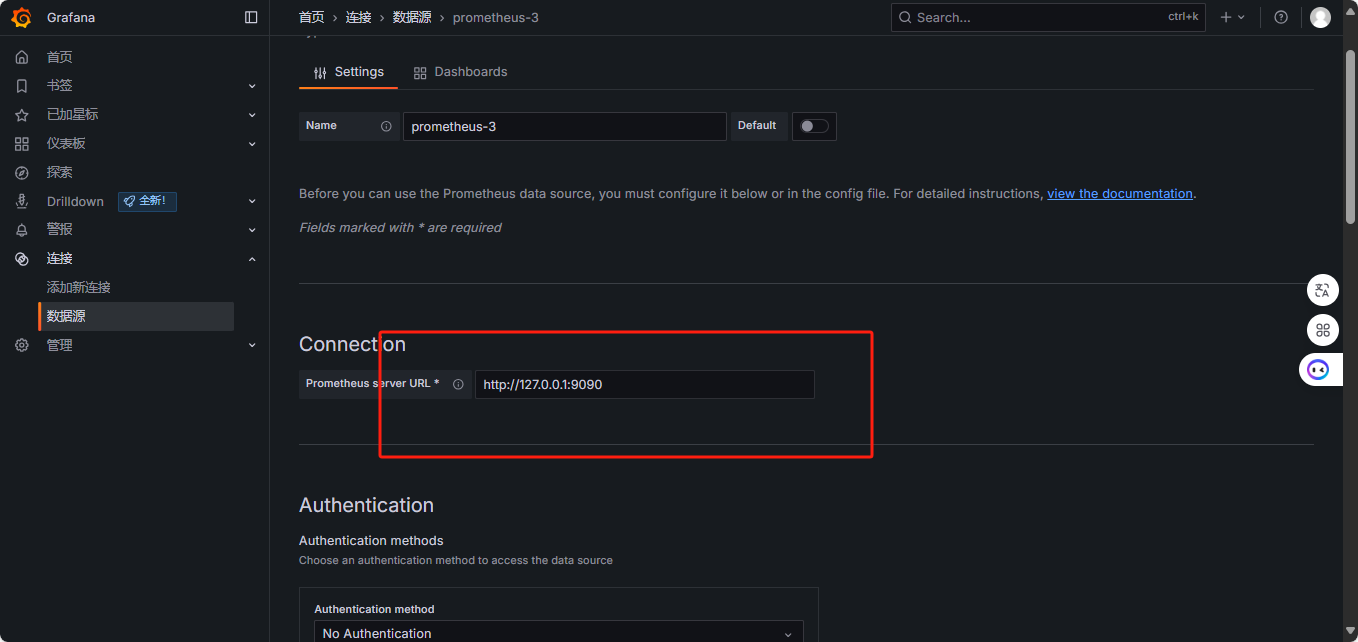Click the dashboards grid icon in sidebar
1358x642 pixels.
point(22,144)
